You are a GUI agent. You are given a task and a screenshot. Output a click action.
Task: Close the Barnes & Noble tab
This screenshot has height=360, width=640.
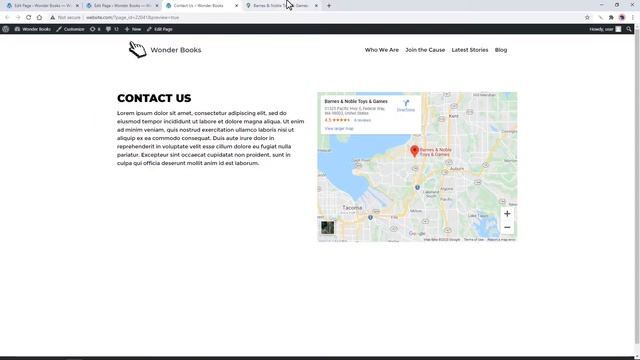(x=316, y=6)
